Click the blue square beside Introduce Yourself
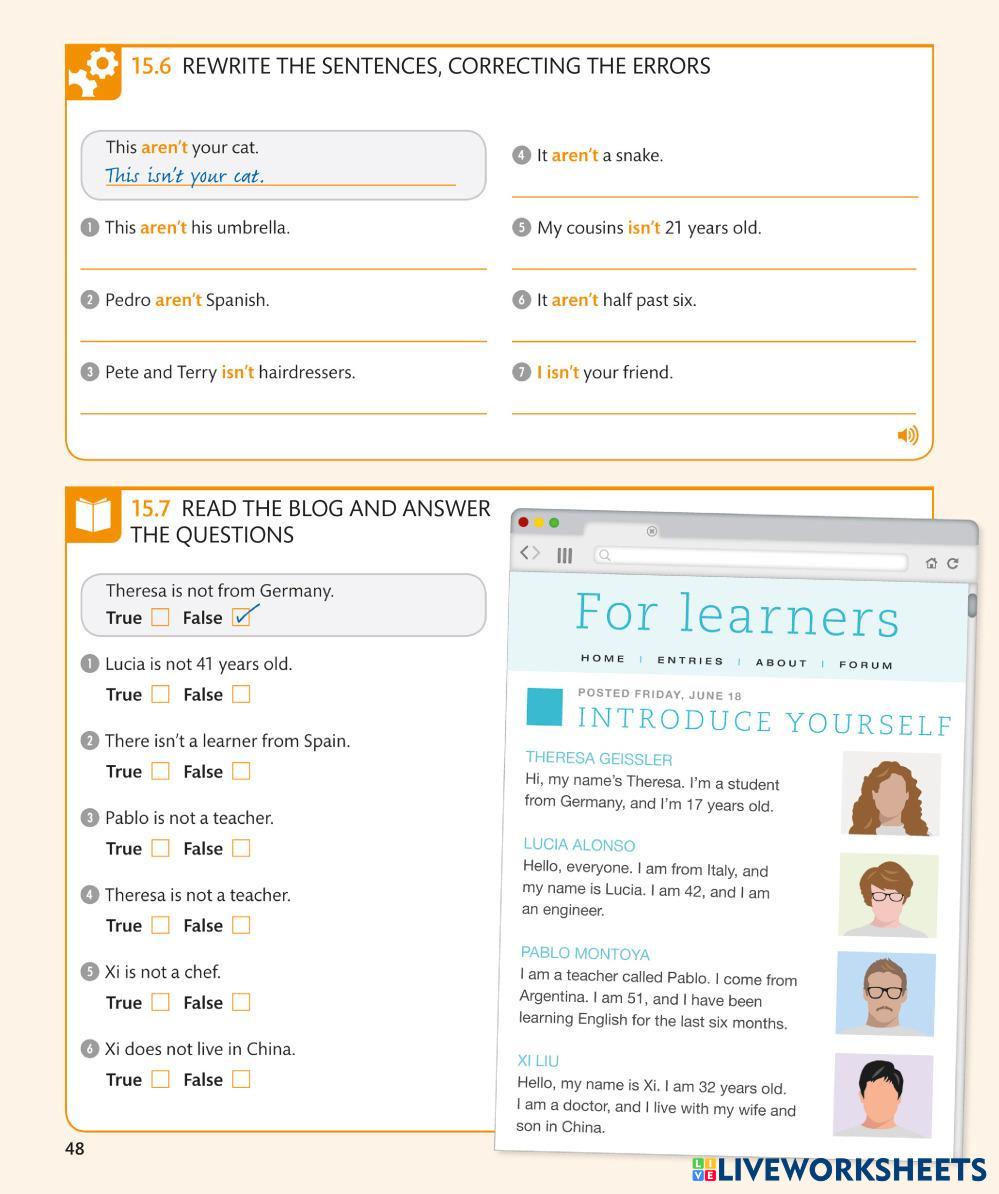The image size is (999, 1194). (544, 706)
